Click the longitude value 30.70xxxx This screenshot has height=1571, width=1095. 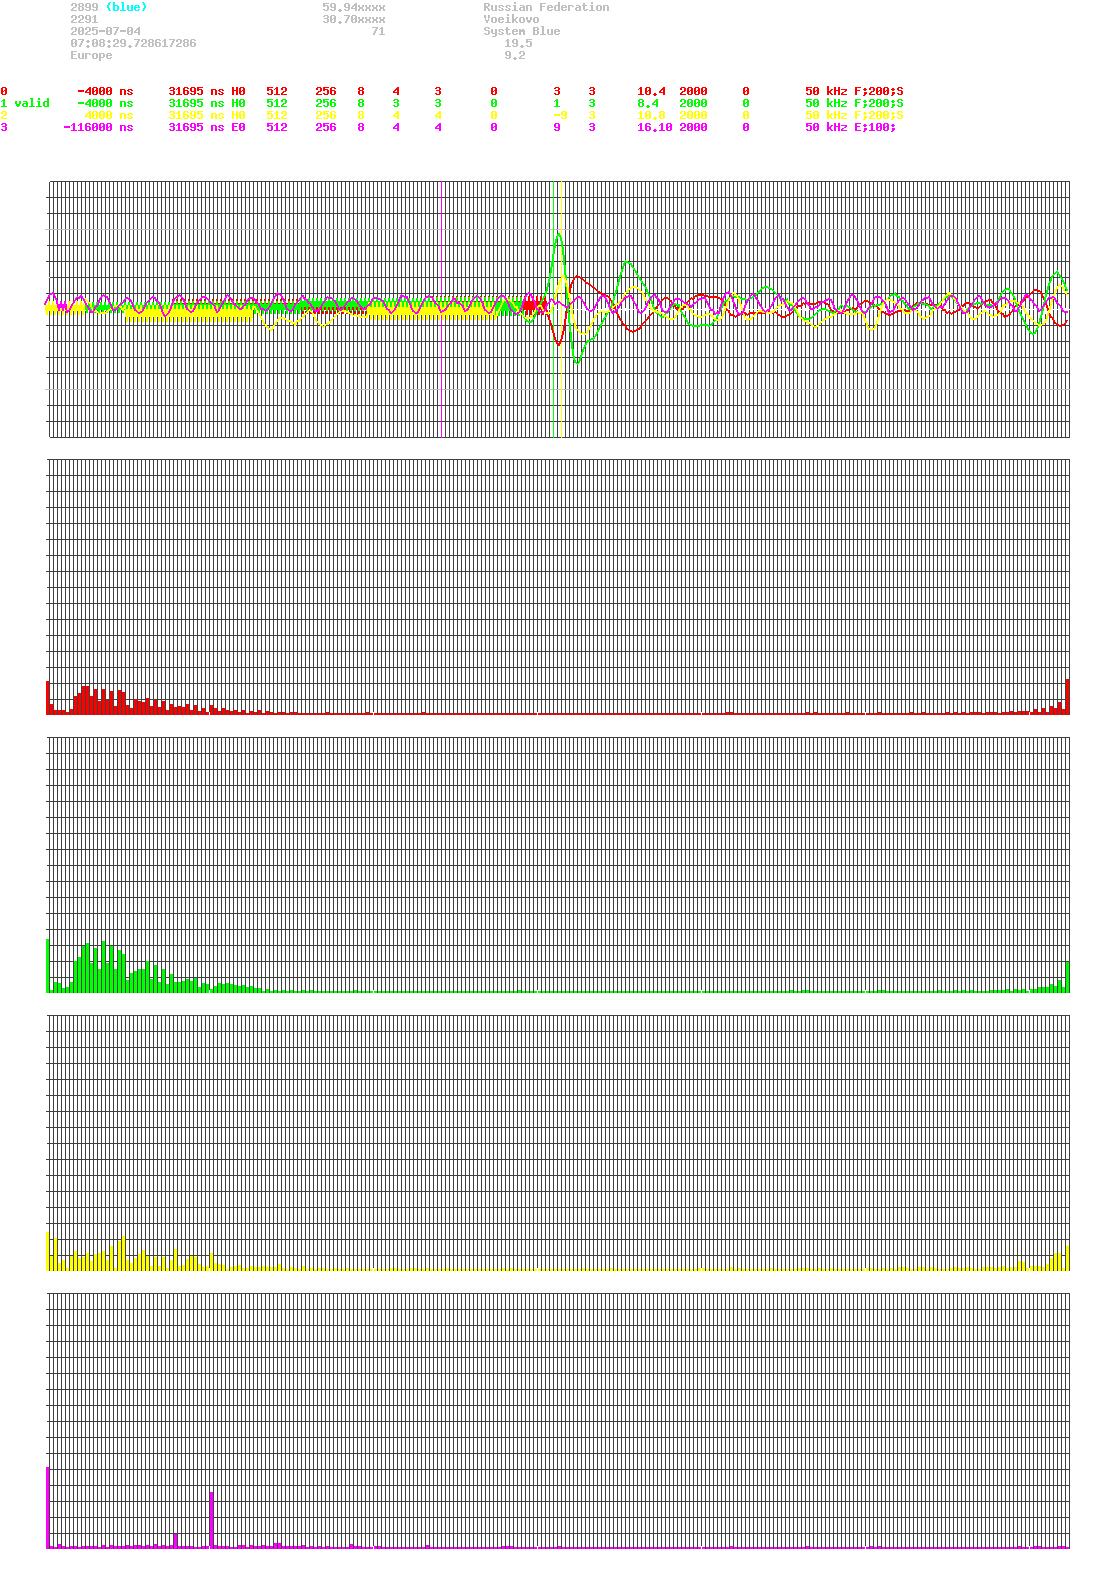coord(354,19)
